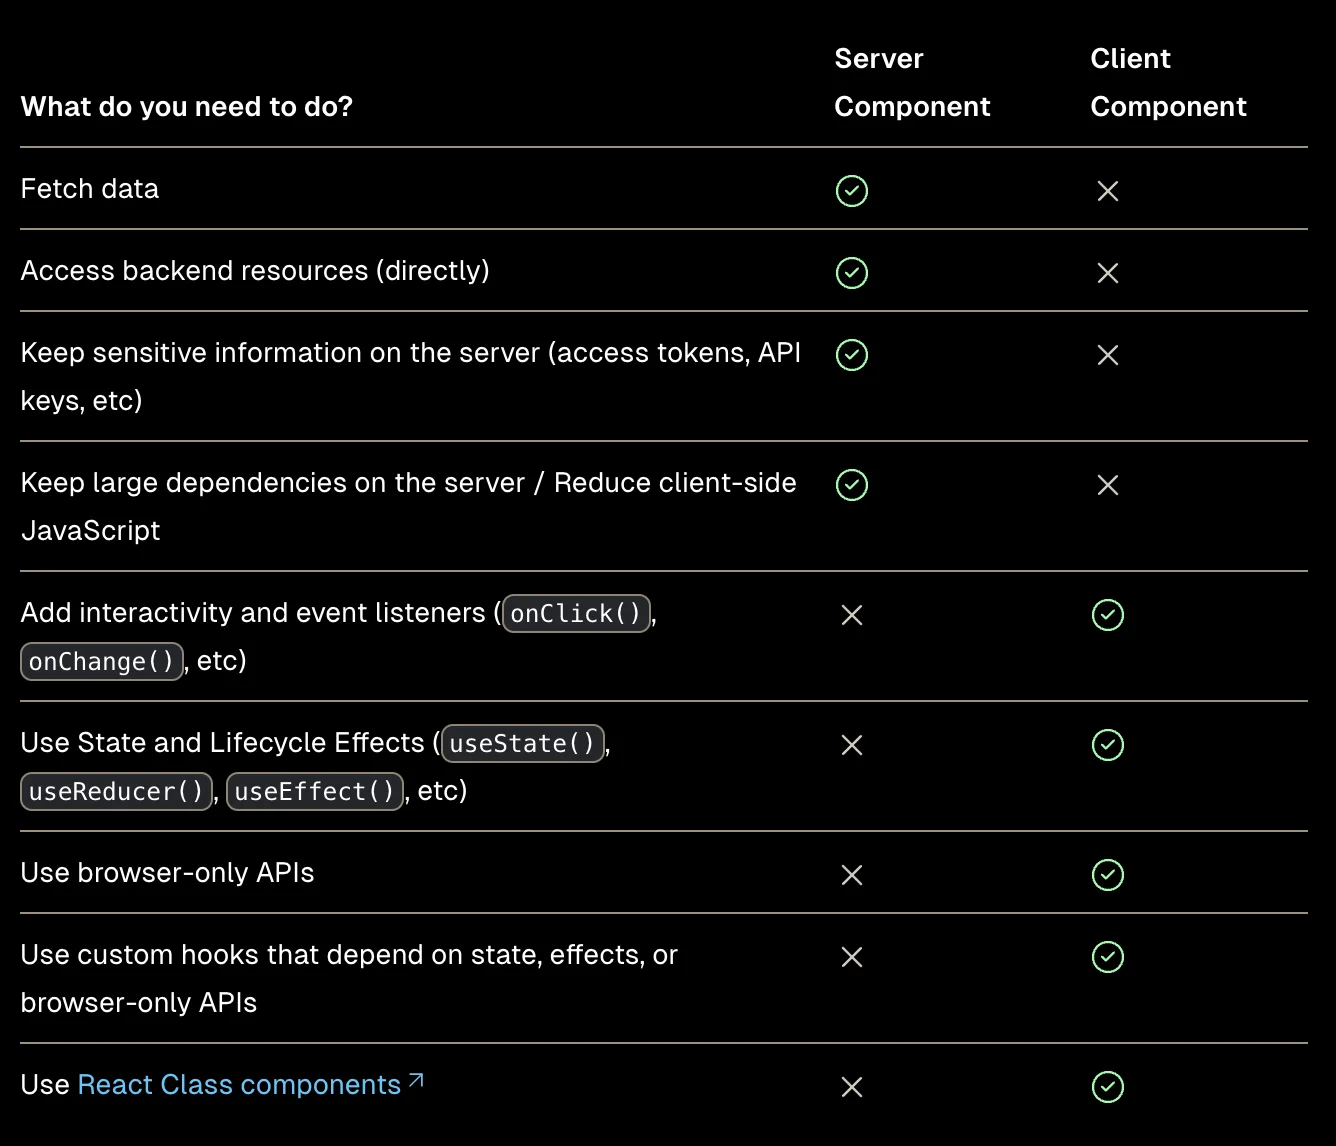Click the Client checkmark for State and Lifecycle Effects
The width and height of the screenshot is (1336, 1146).
coord(1108,745)
